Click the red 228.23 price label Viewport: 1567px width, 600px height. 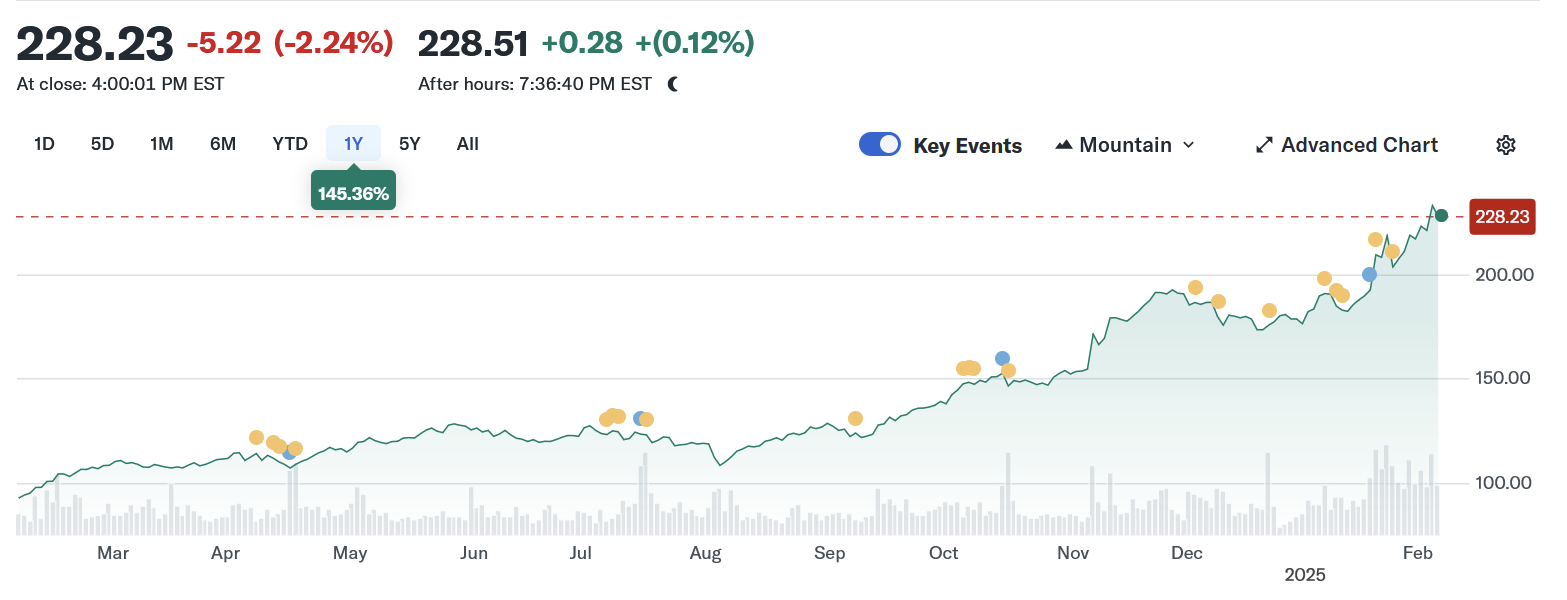pos(1501,217)
